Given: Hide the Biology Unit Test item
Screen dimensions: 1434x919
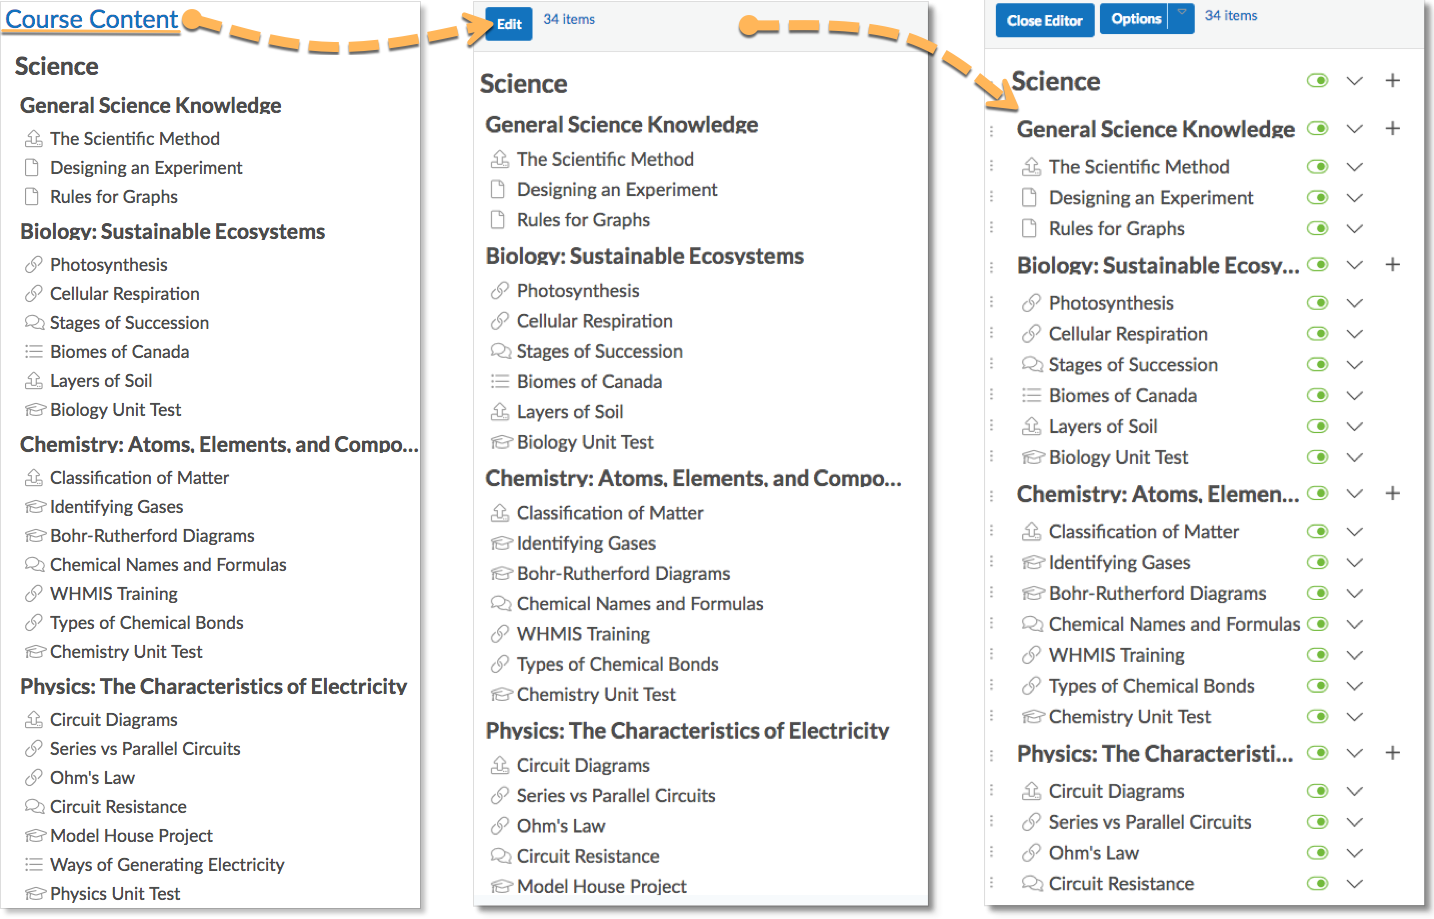Looking at the screenshot, I should [x=1318, y=457].
